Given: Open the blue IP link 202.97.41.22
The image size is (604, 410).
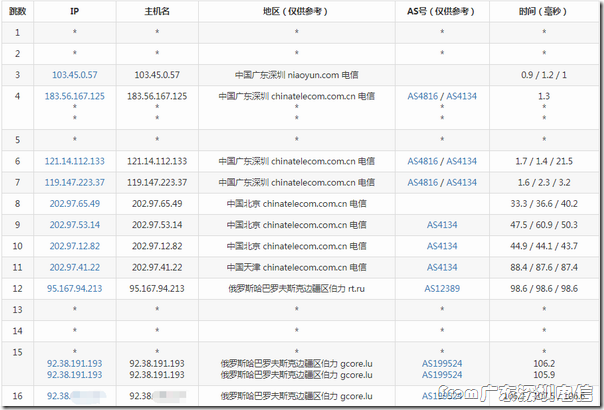Looking at the screenshot, I should pos(75,267).
